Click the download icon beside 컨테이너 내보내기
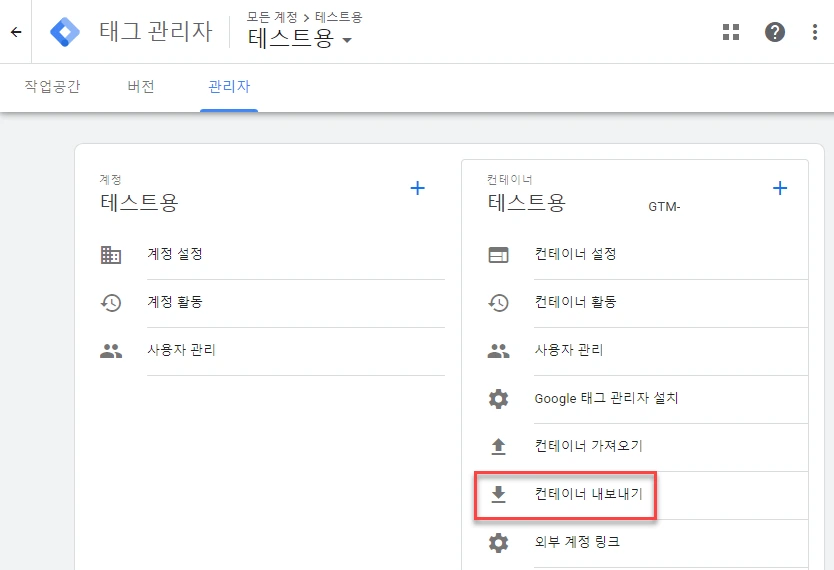This screenshot has height=570, width=834. coord(498,494)
